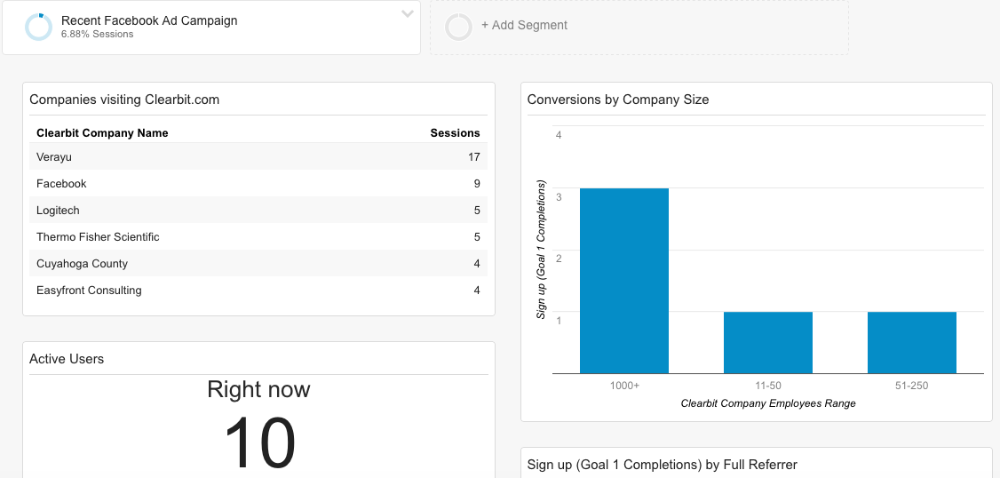Image resolution: width=1000 pixels, height=478 pixels.
Task: Open the Active Users widget title
Action: pos(66,359)
